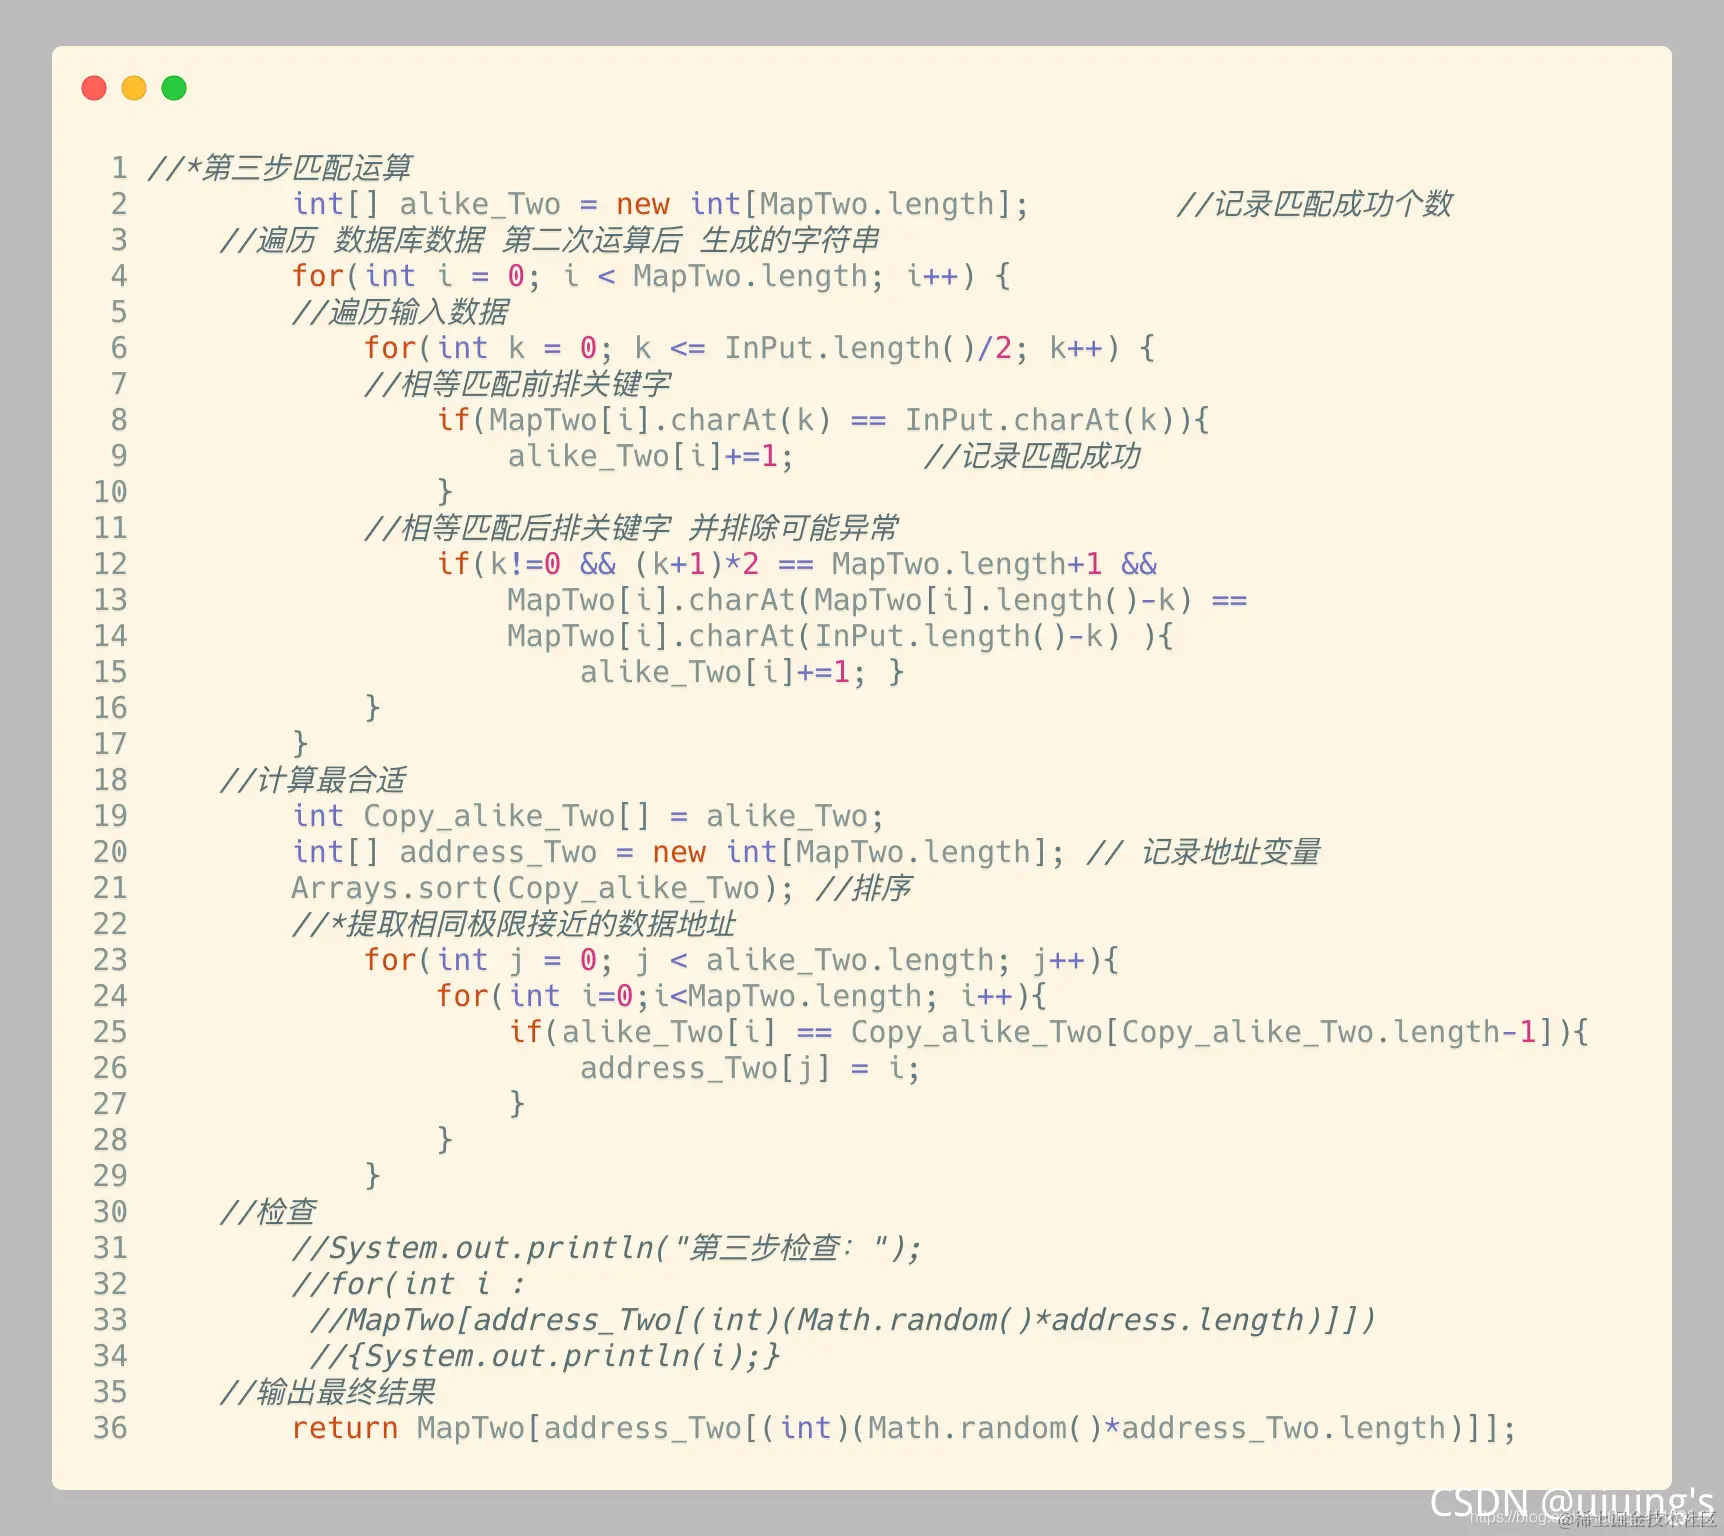Click "if(k!=0 && (k+1)*2 == MapTwo.length+1 &&"
The image size is (1724, 1536).
(796, 564)
